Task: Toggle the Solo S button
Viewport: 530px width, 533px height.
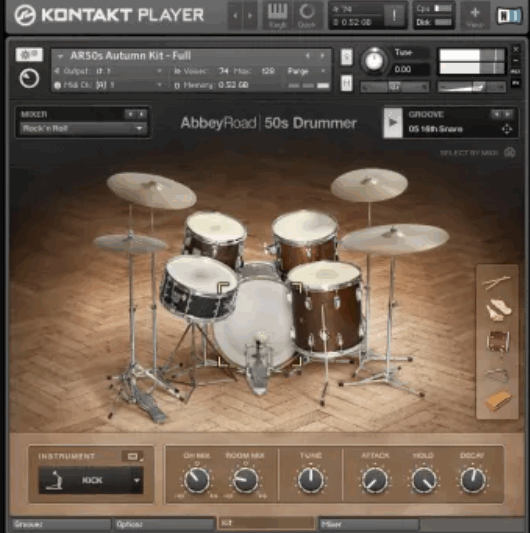Action: [346, 57]
